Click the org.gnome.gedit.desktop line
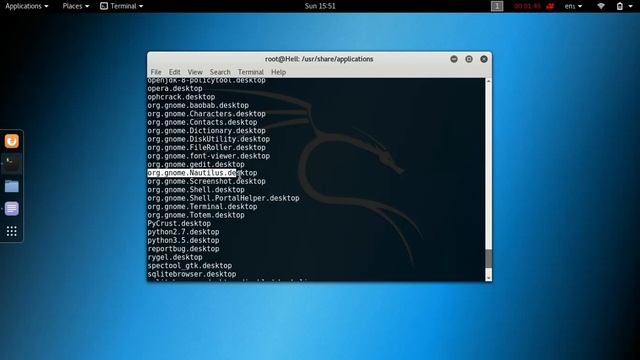Viewport: 640px width, 360px height. (196, 164)
